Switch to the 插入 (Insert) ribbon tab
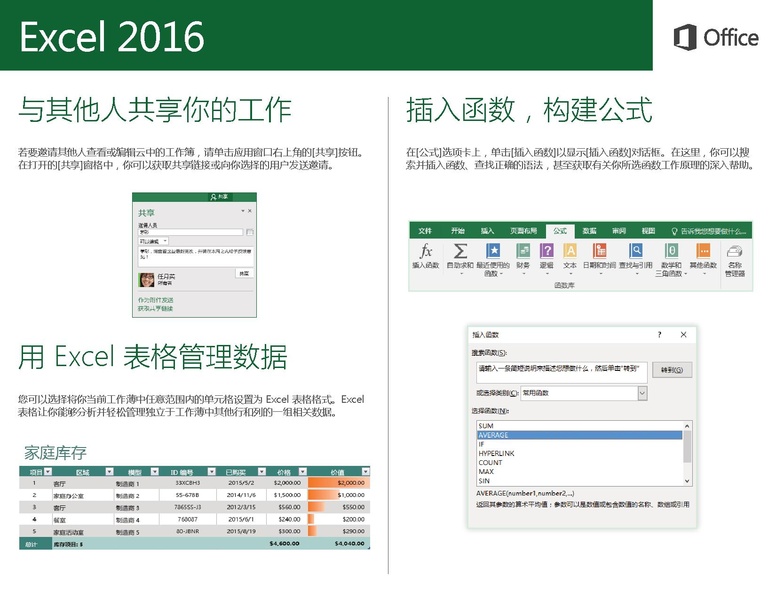This screenshot has height=600, width=776. click(487, 231)
